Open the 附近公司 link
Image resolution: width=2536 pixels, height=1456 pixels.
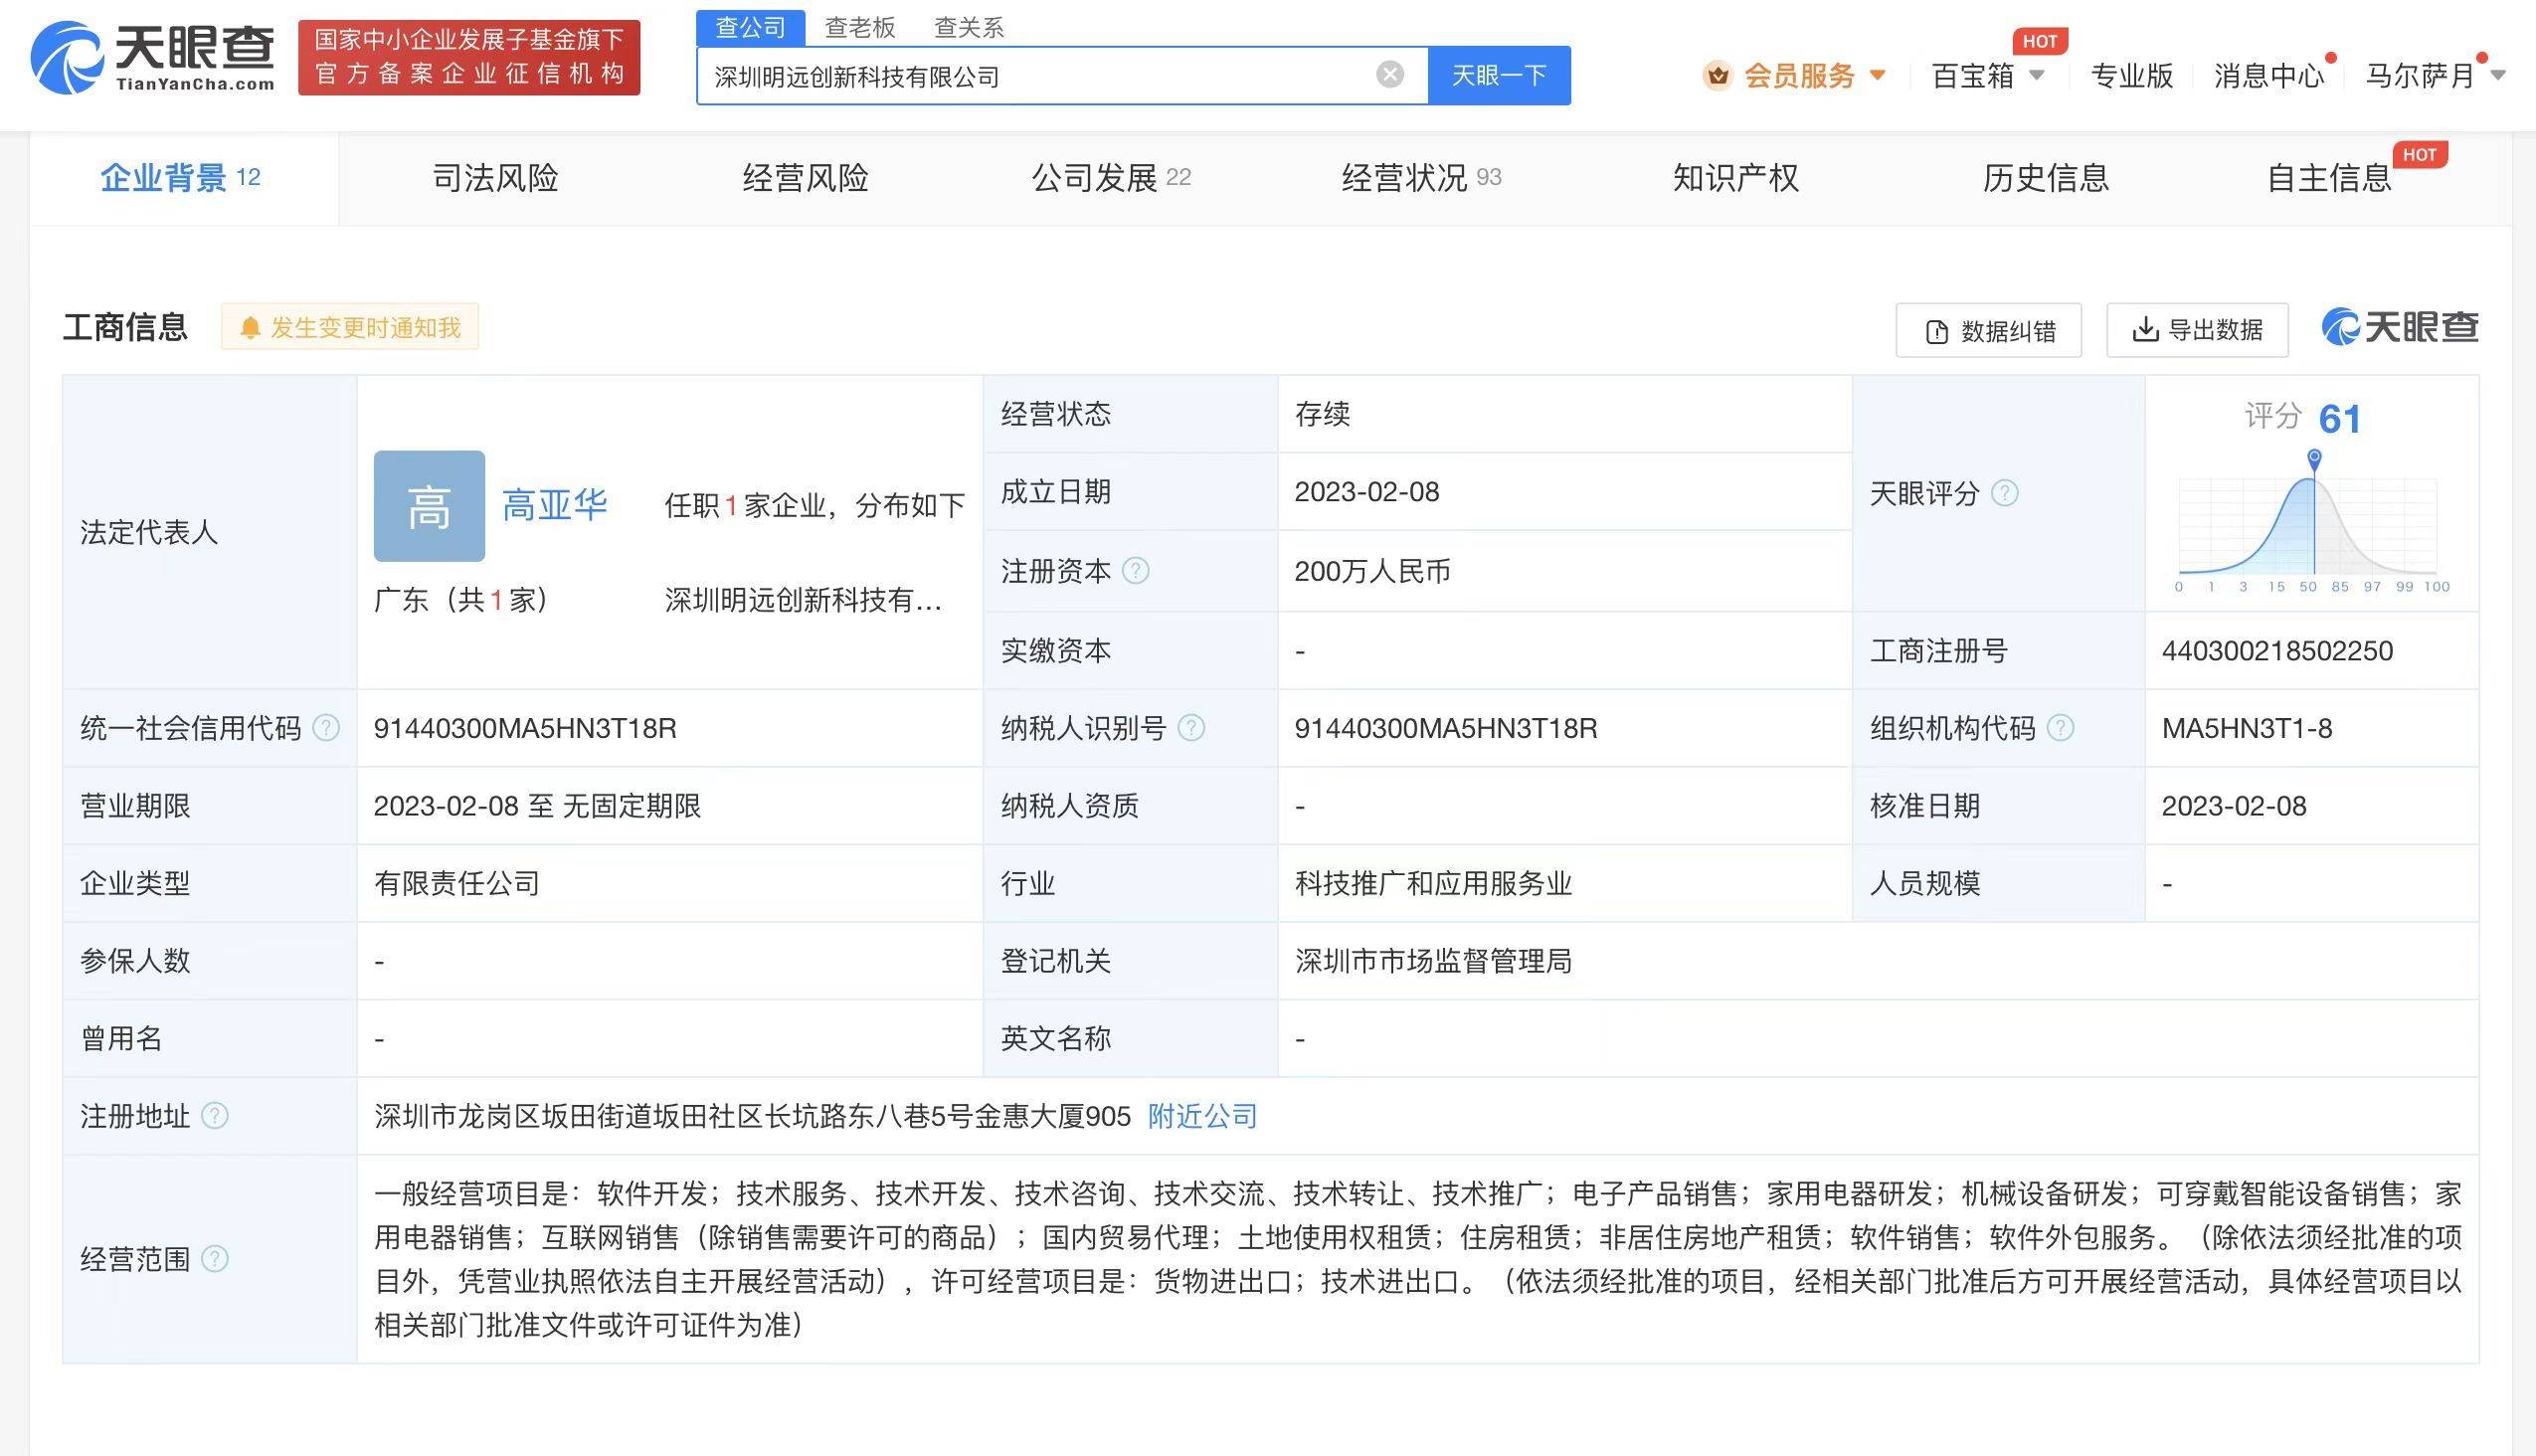1203,1116
